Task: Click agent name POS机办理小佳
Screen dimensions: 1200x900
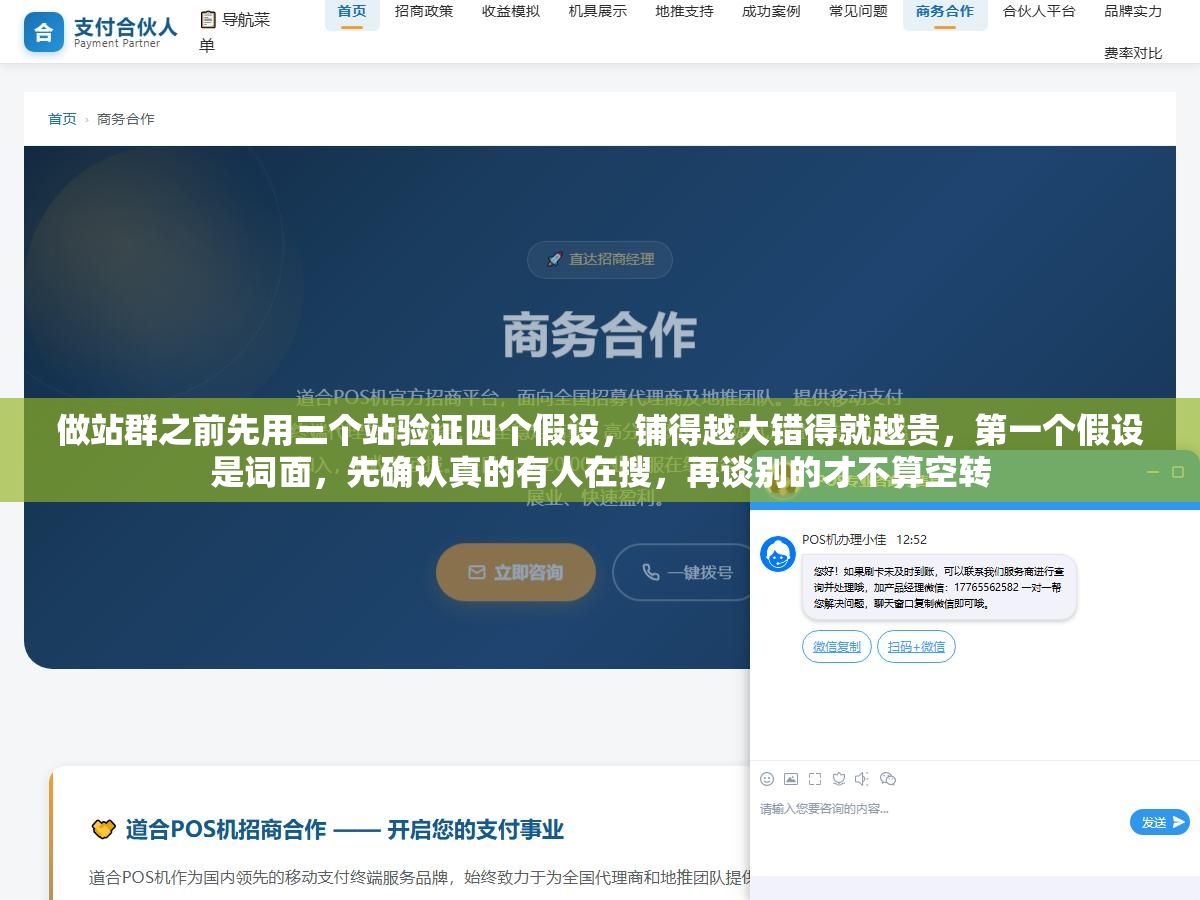Action: (x=844, y=539)
